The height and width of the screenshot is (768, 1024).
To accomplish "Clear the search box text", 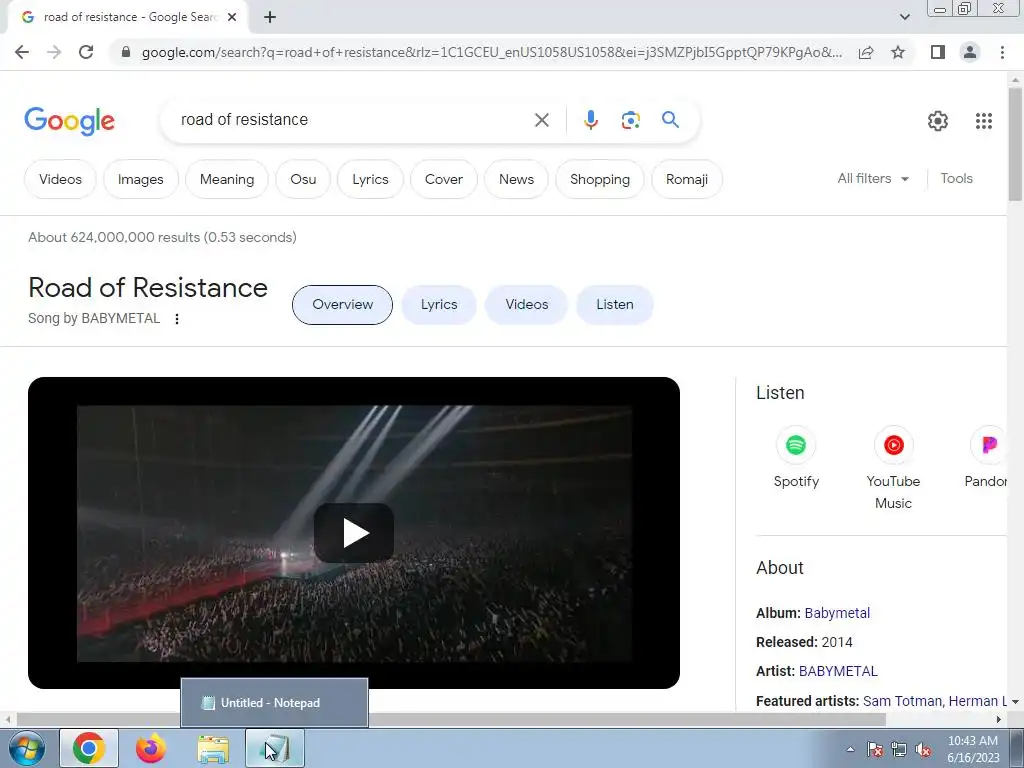I will tap(541, 120).
